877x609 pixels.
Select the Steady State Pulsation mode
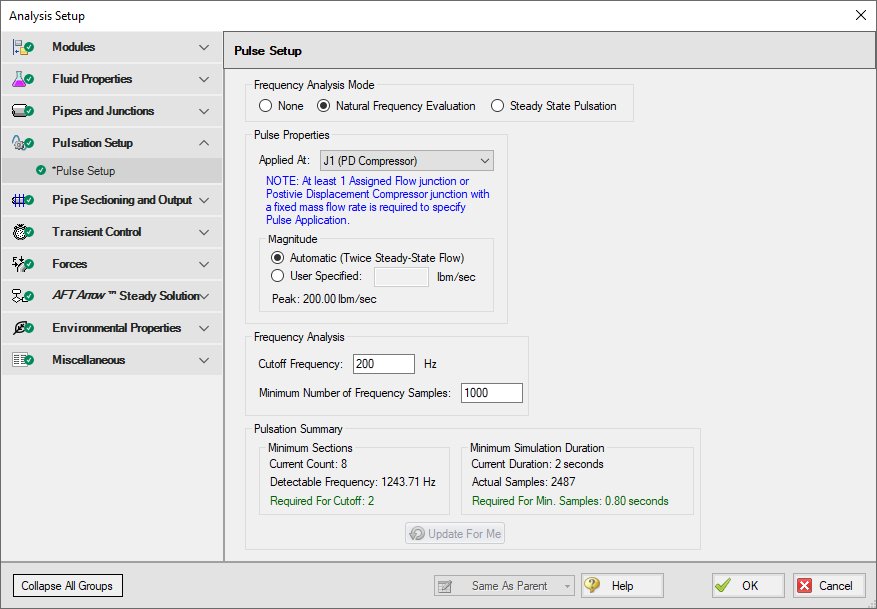[x=497, y=105]
